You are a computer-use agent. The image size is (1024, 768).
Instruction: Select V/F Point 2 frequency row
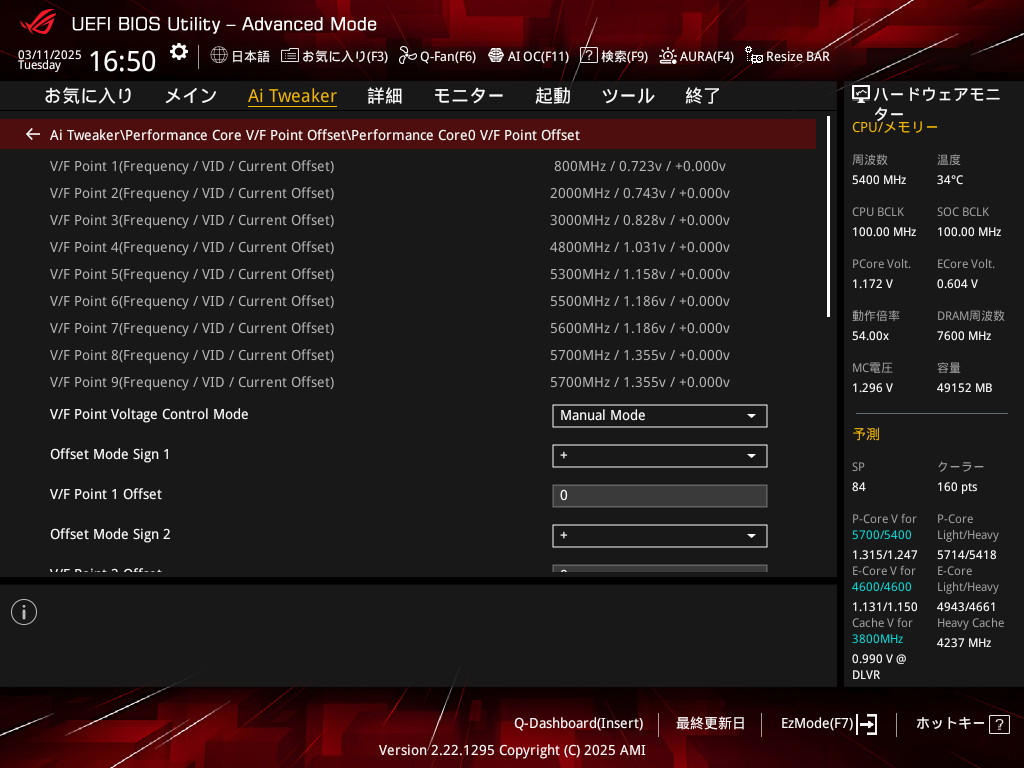(408, 193)
